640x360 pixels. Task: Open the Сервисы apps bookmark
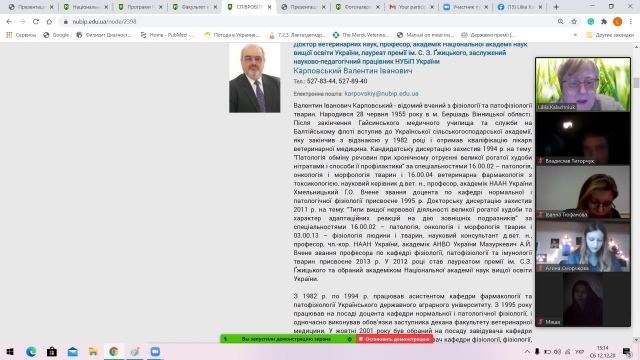[x=21, y=35]
